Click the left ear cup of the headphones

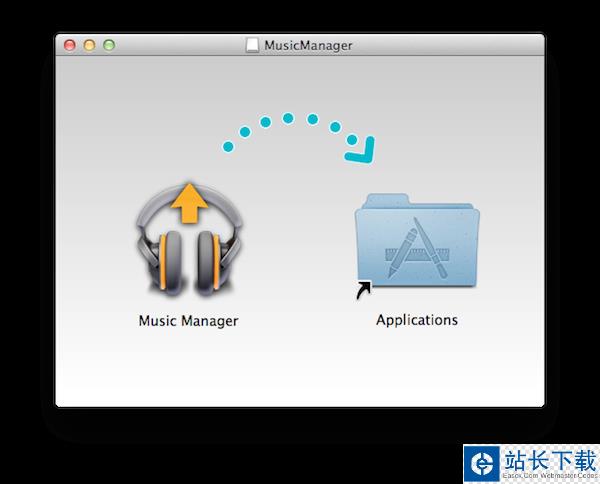(166, 261)
